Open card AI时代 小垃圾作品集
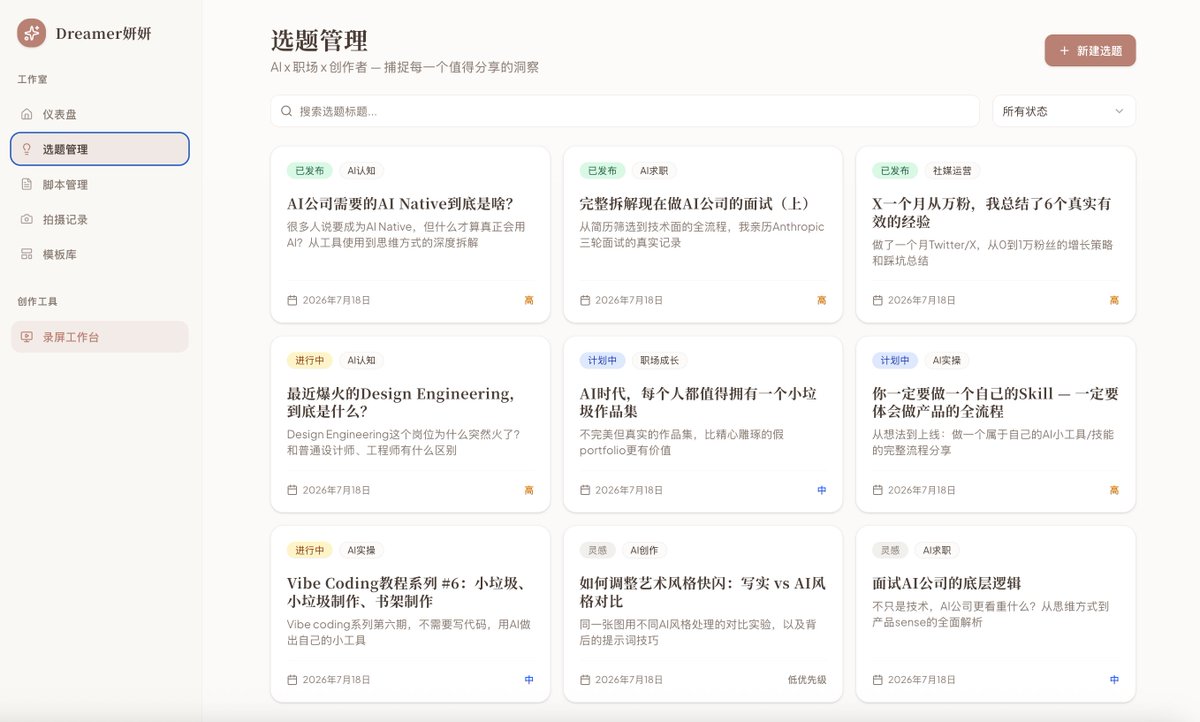Image resolution: width=1200 pixels, height=722 pixels. (703, 424)
